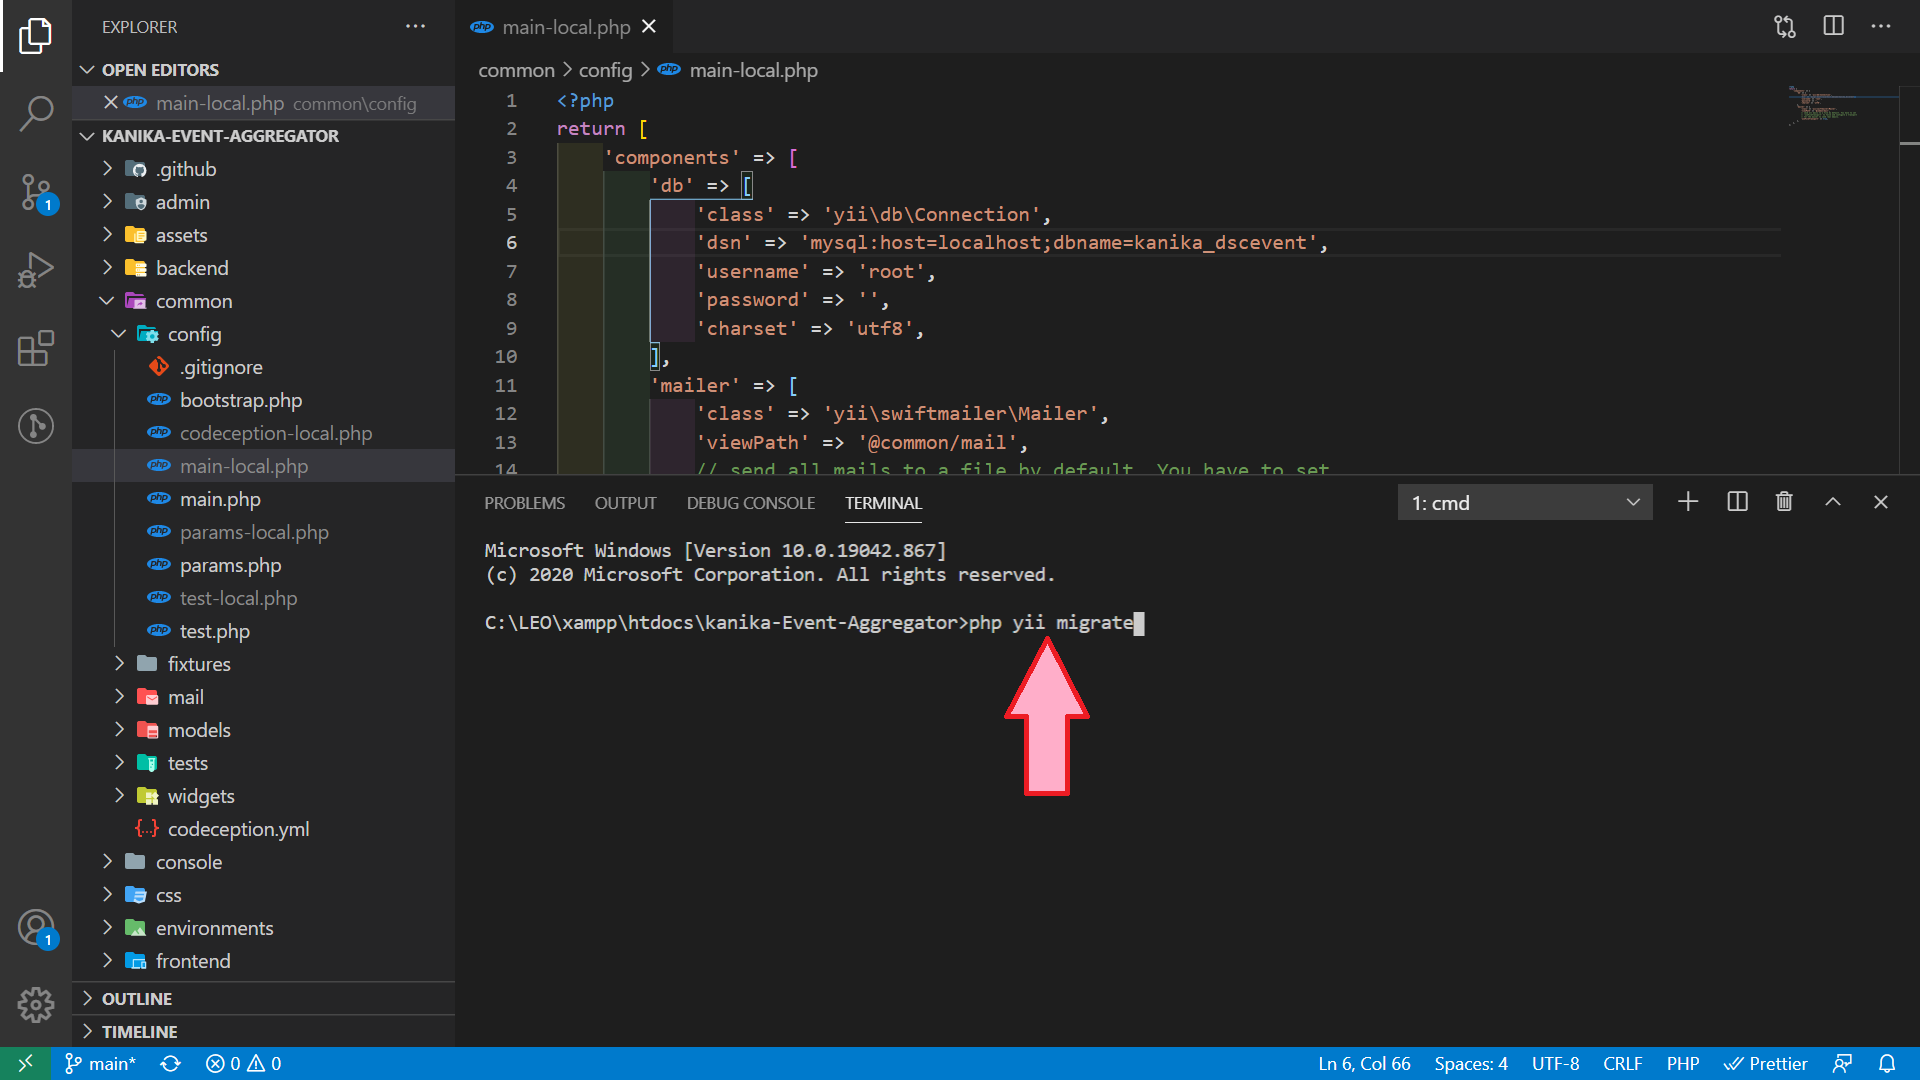The width and height of the screenshot is (1920, 1080).
Task: Open the Search view in activity bar
Action: click(x=36, y=113)
